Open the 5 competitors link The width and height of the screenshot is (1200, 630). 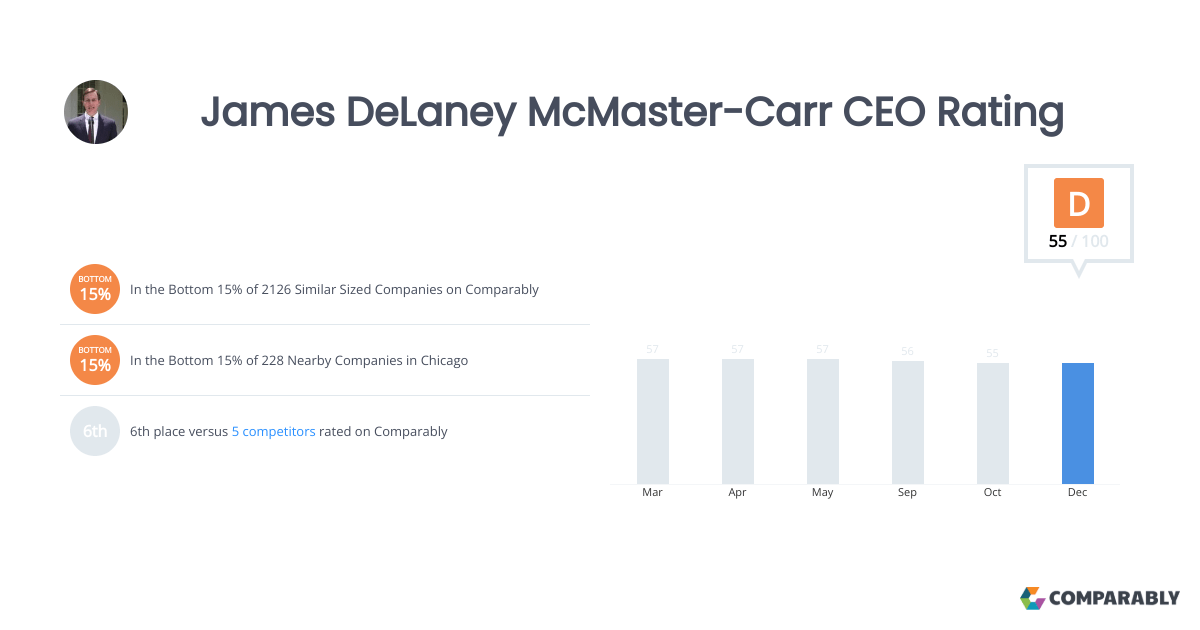(274, 432)
